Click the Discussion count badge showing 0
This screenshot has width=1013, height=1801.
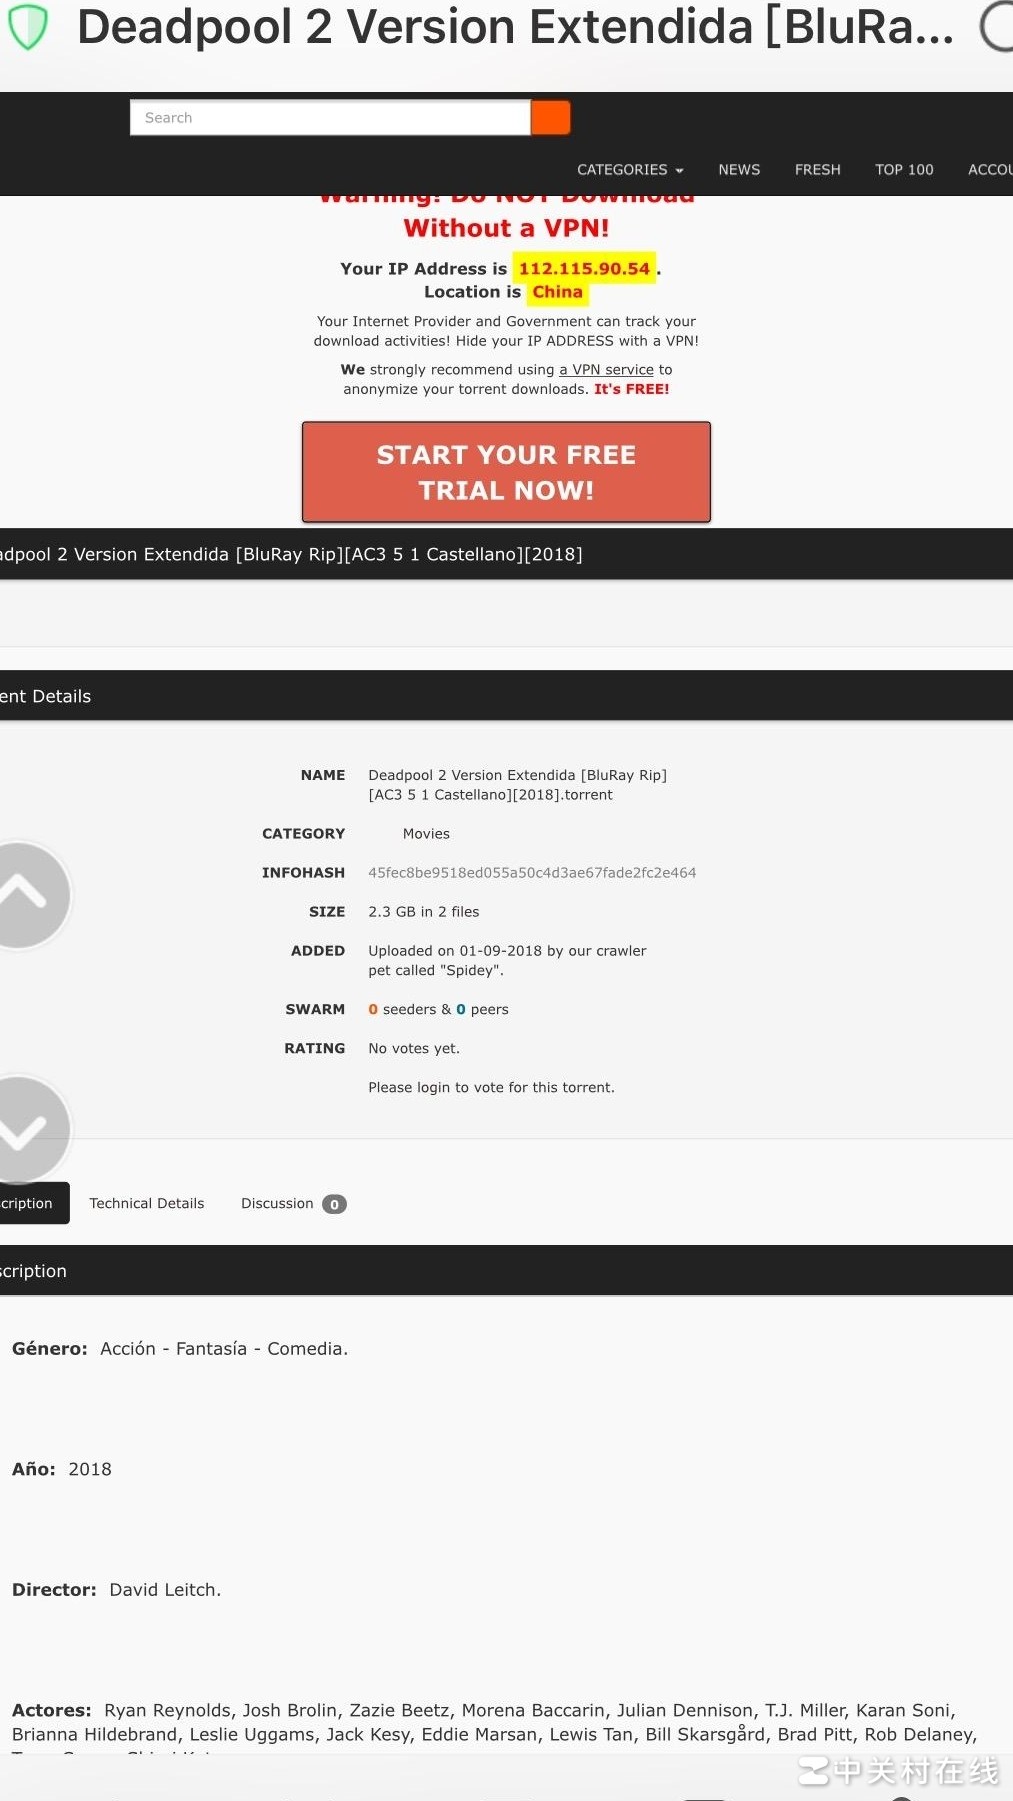pos(334,1204)
